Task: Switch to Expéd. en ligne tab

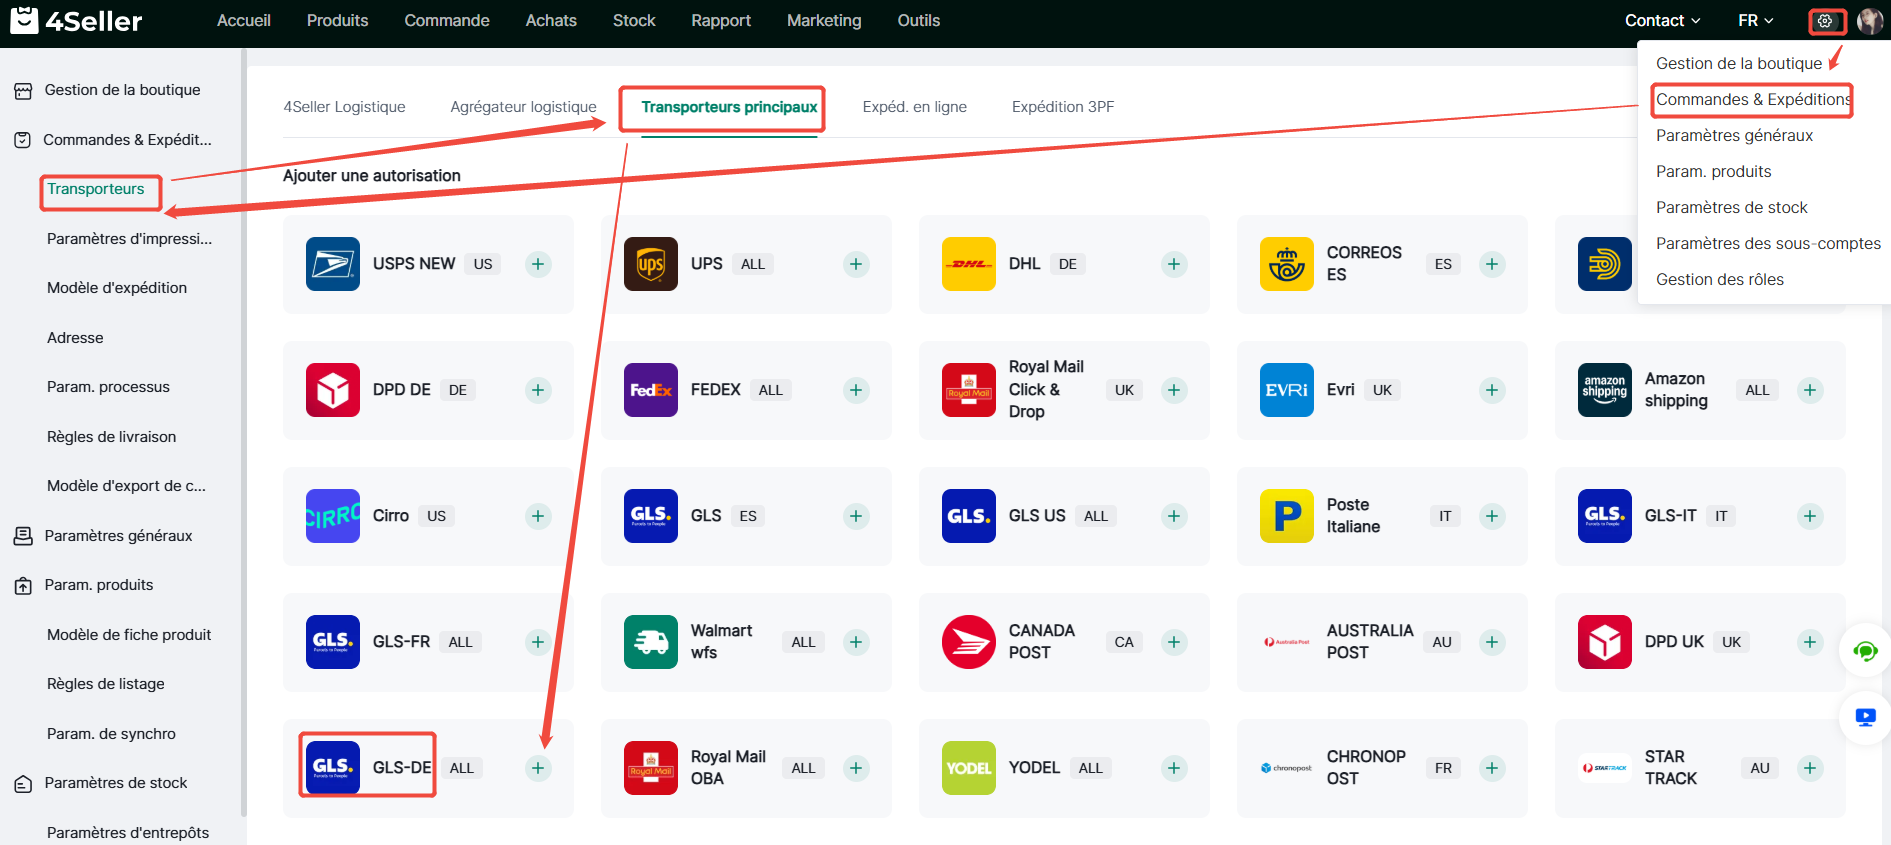Action: click(x=914, y=107)
